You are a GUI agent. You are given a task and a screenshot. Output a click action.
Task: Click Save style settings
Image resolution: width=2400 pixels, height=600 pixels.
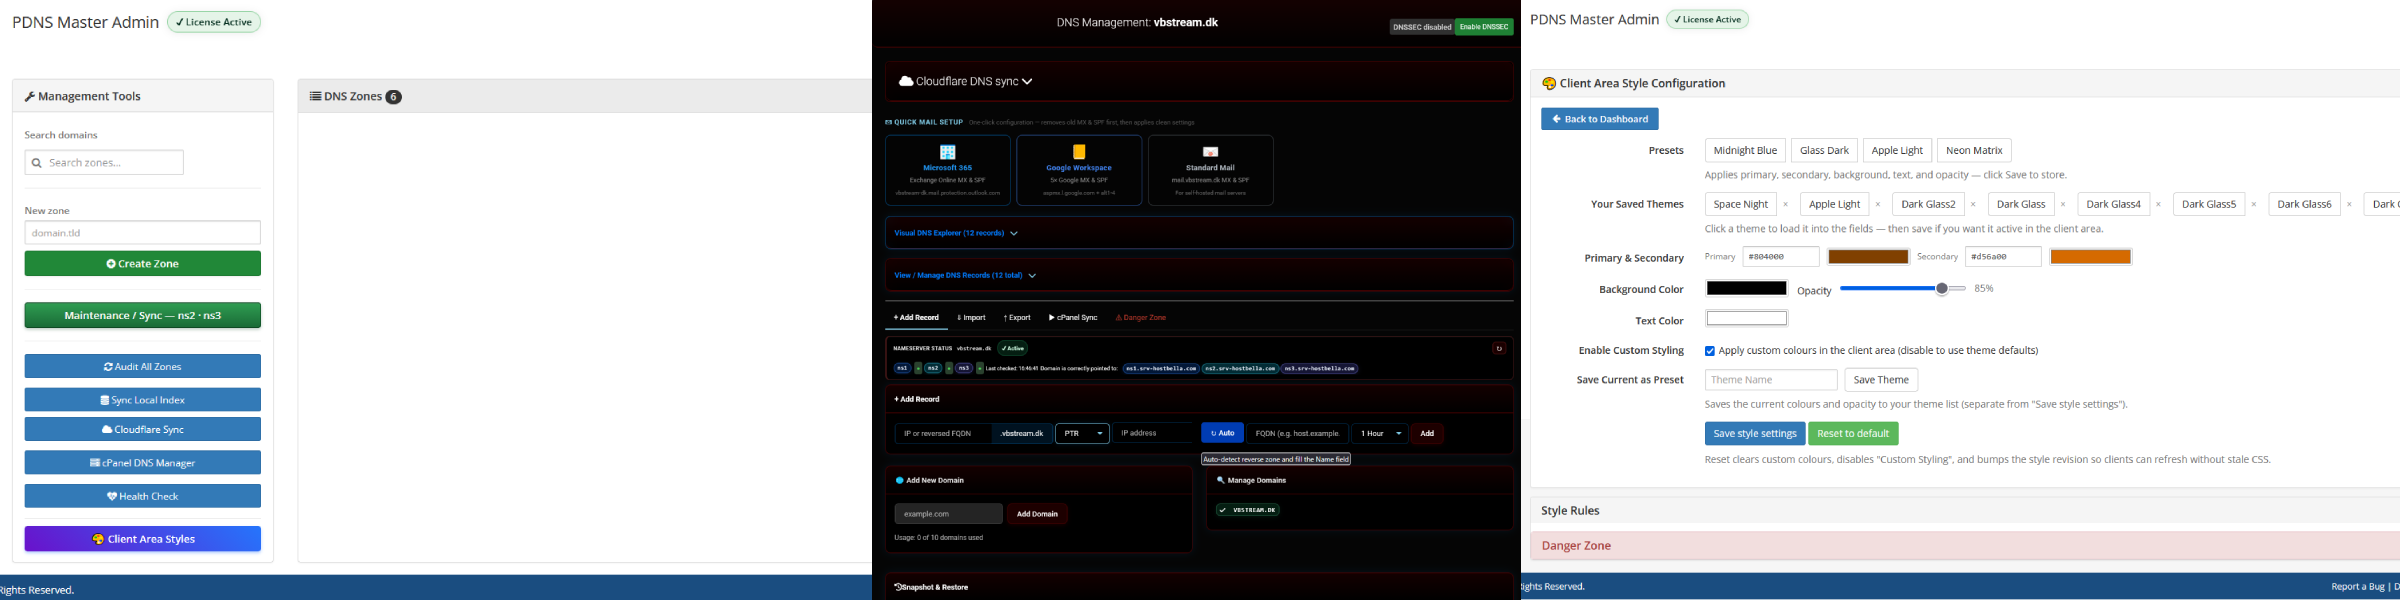pos(1755,434)
